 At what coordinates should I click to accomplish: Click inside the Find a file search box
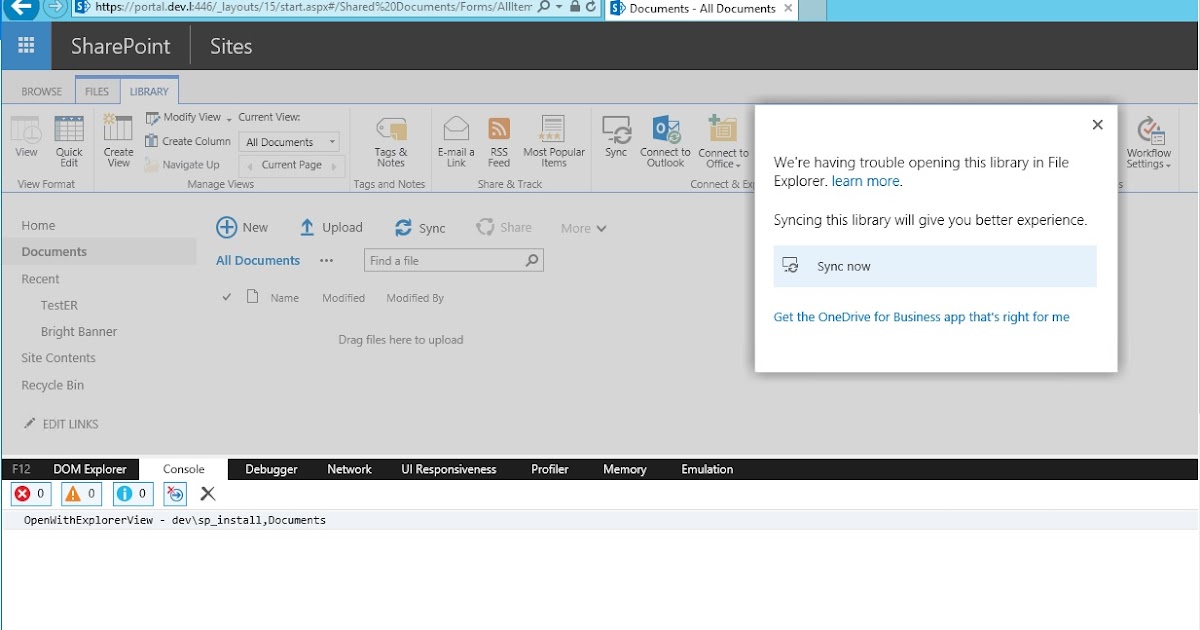click(445, 260)
